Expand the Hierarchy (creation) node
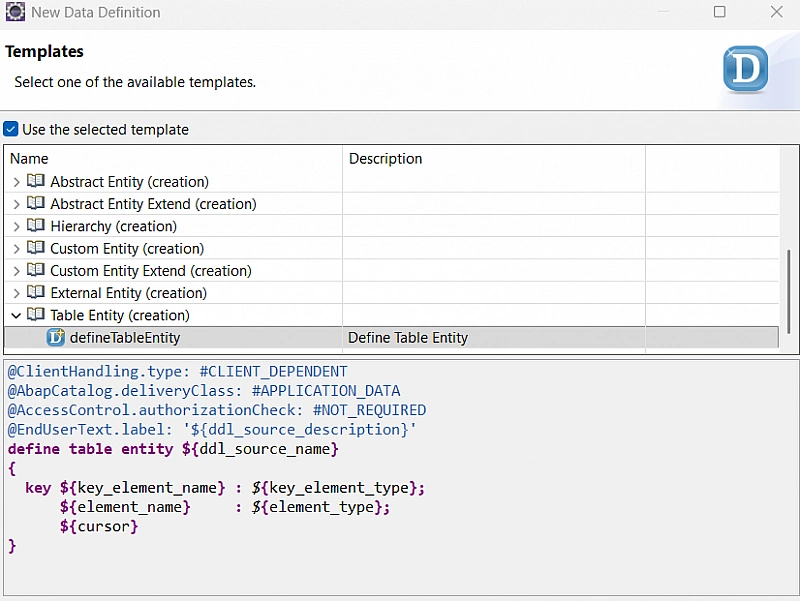 (x=16, y=226)
